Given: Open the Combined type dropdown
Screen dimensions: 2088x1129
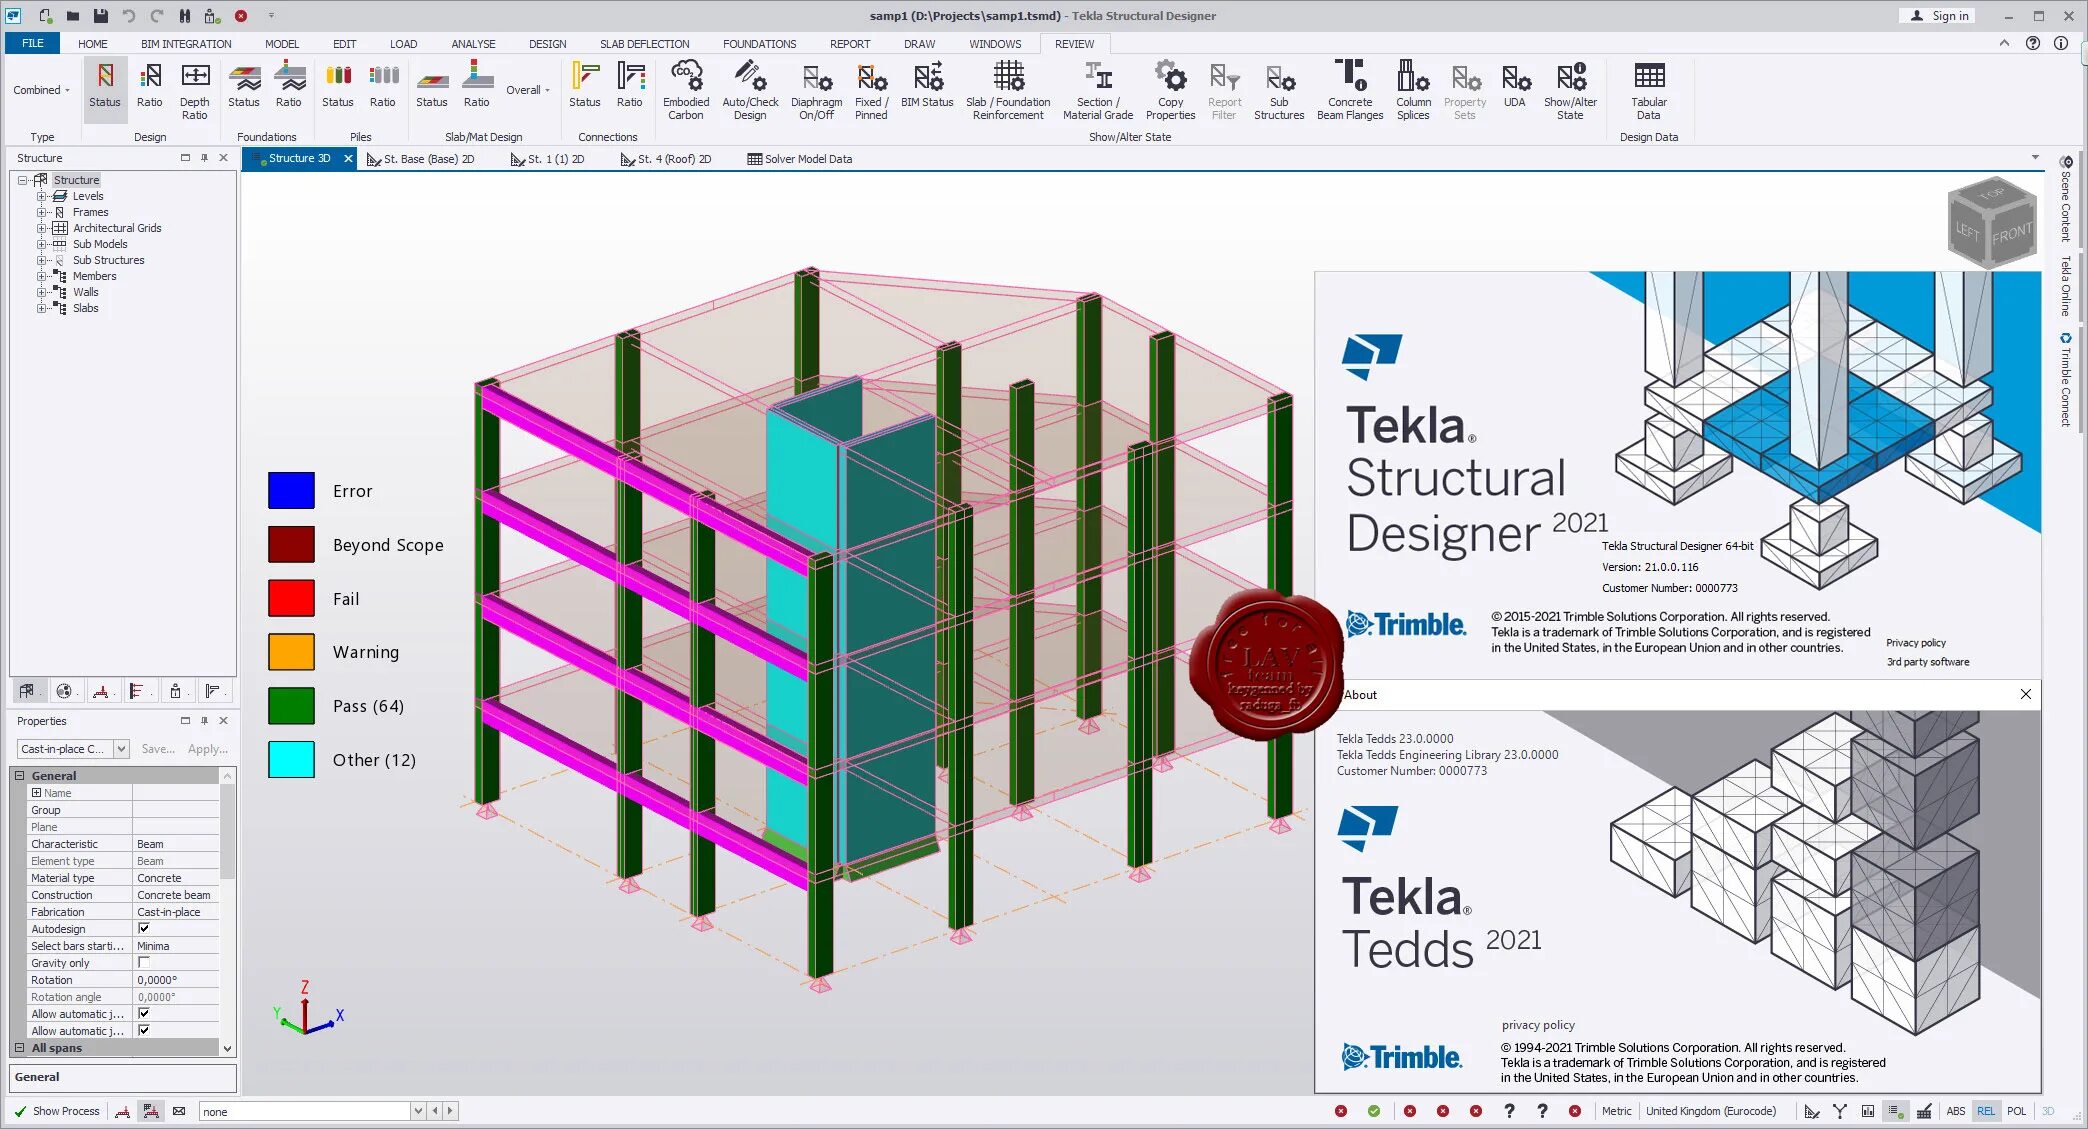Looking at the screenshot, I should coord(42,90).
